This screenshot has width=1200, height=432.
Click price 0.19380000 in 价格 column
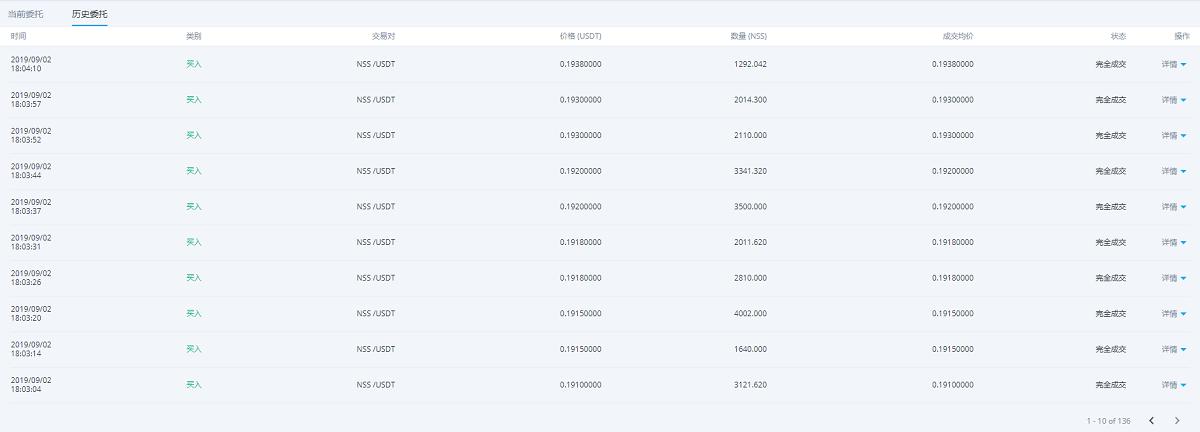pos(581,64)
